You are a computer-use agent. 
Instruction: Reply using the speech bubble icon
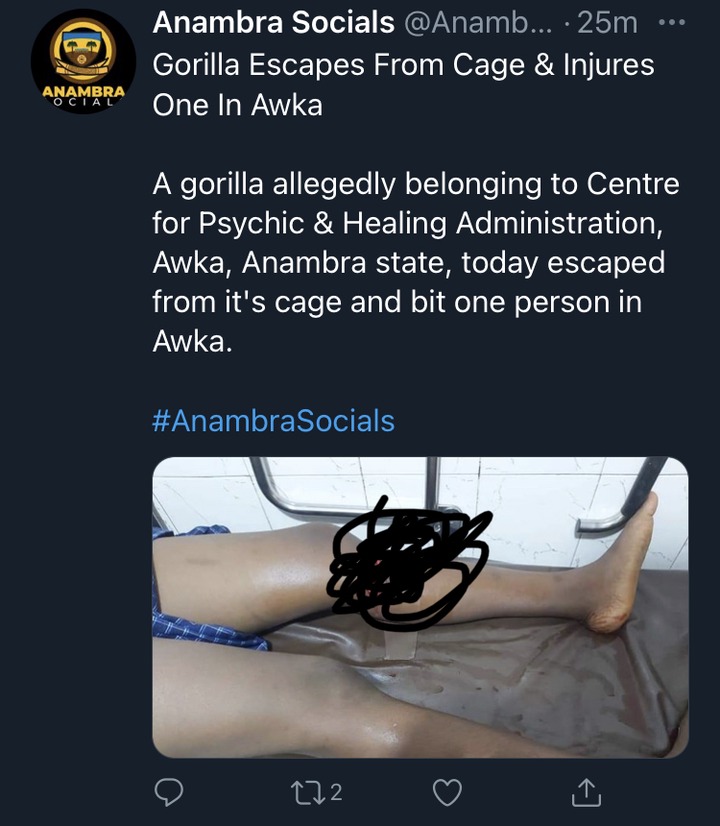tap(169, 792)
